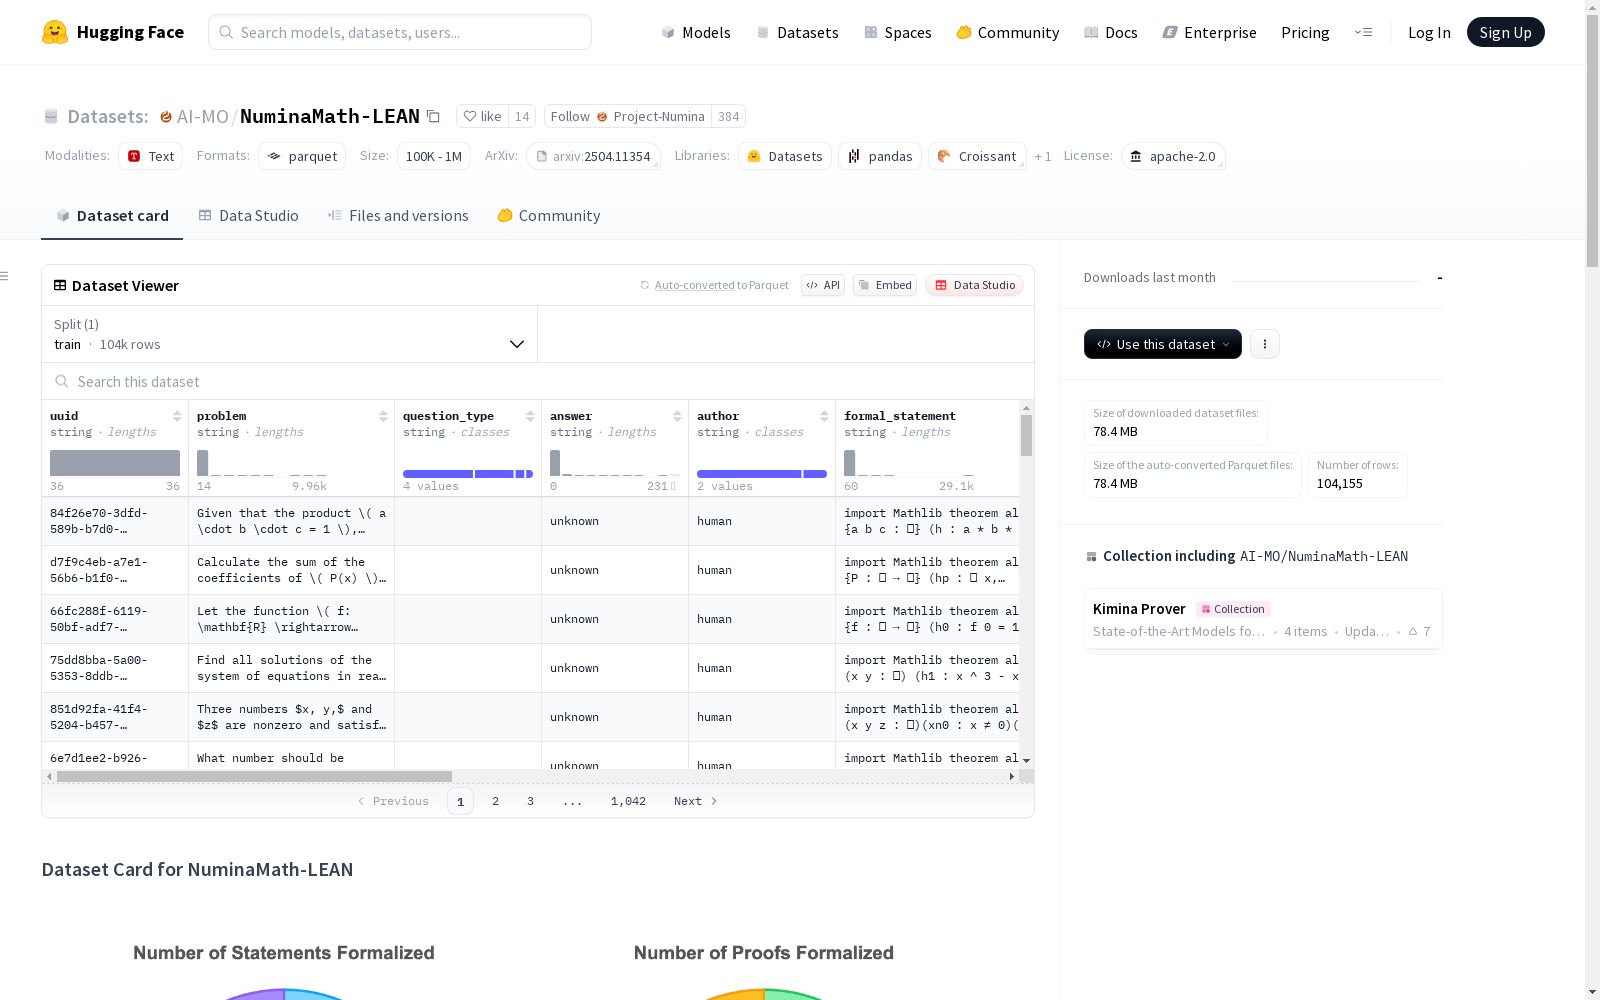Focus the Search this dataset field
The width and height of the screenshot is (1600, 1000).
point(538,381)
